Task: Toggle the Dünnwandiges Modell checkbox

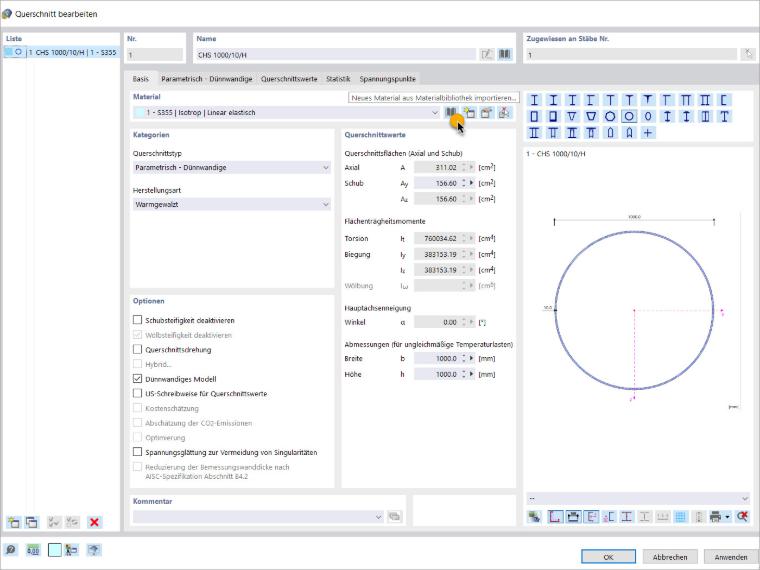Action: [x=137, y=379]
